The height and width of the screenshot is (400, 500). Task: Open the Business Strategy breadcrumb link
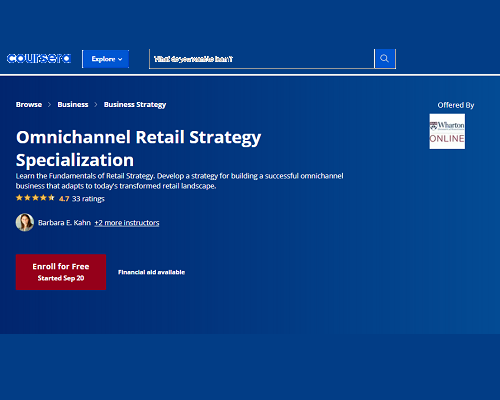point(135,105)
